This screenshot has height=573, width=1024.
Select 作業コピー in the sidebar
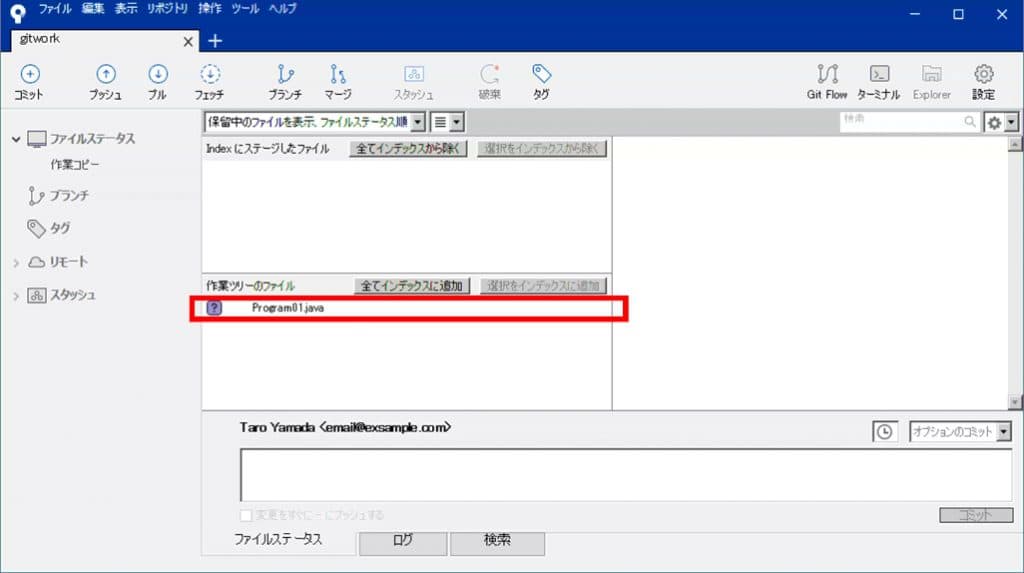(75, 165)
